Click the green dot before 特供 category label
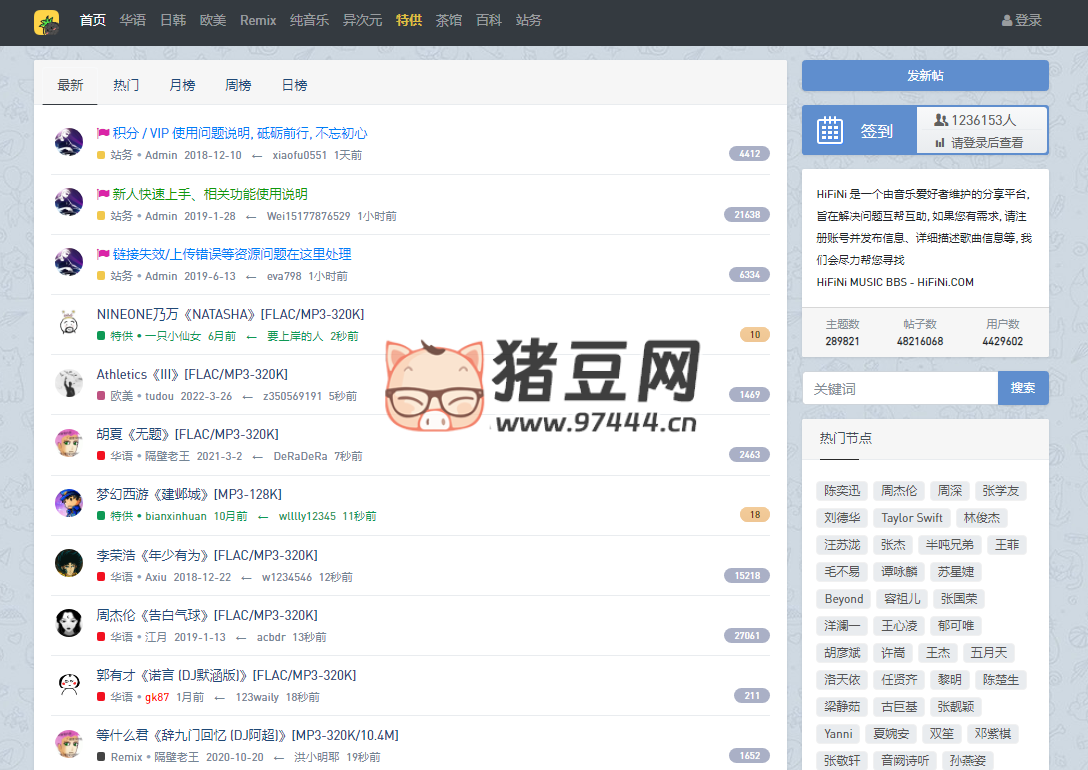This screenshot has width=1088, height=770. (100, 334)
